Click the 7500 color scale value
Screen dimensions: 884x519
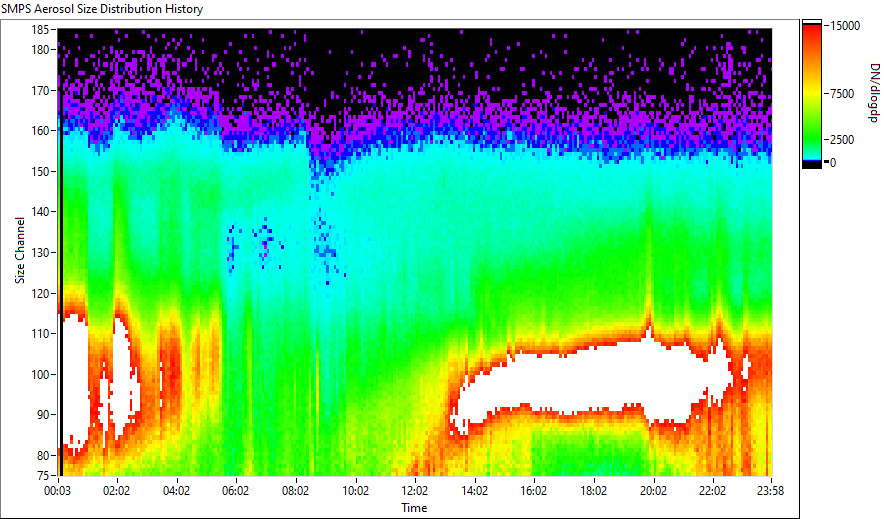coord(843,94)
